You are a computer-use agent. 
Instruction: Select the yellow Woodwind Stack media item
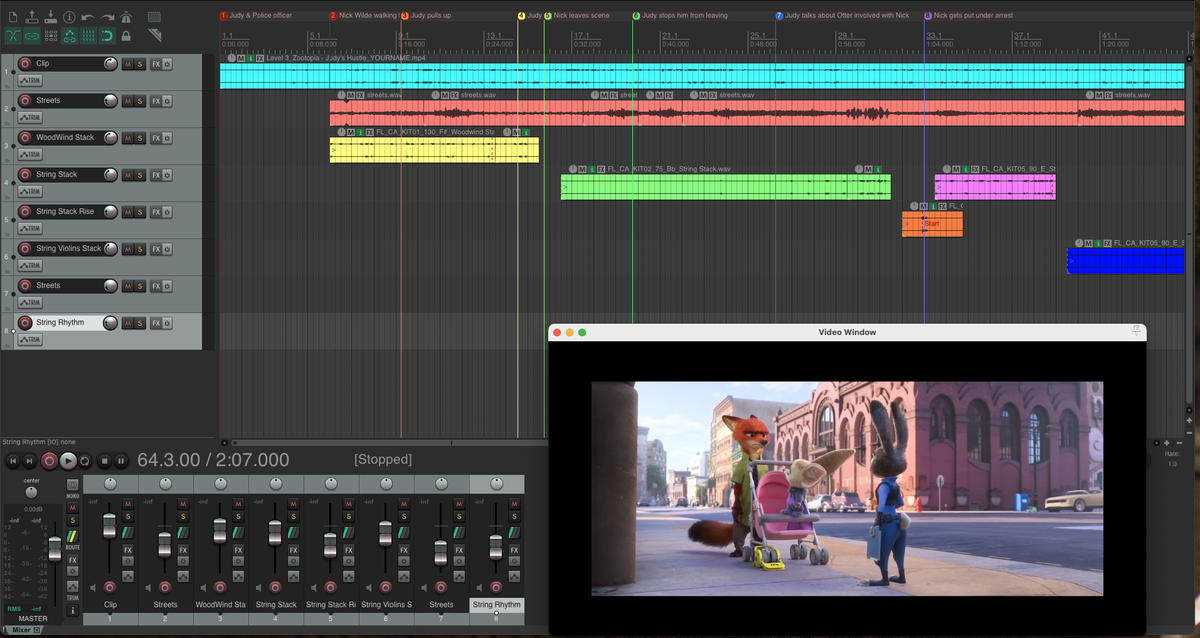tap(434, 150)
